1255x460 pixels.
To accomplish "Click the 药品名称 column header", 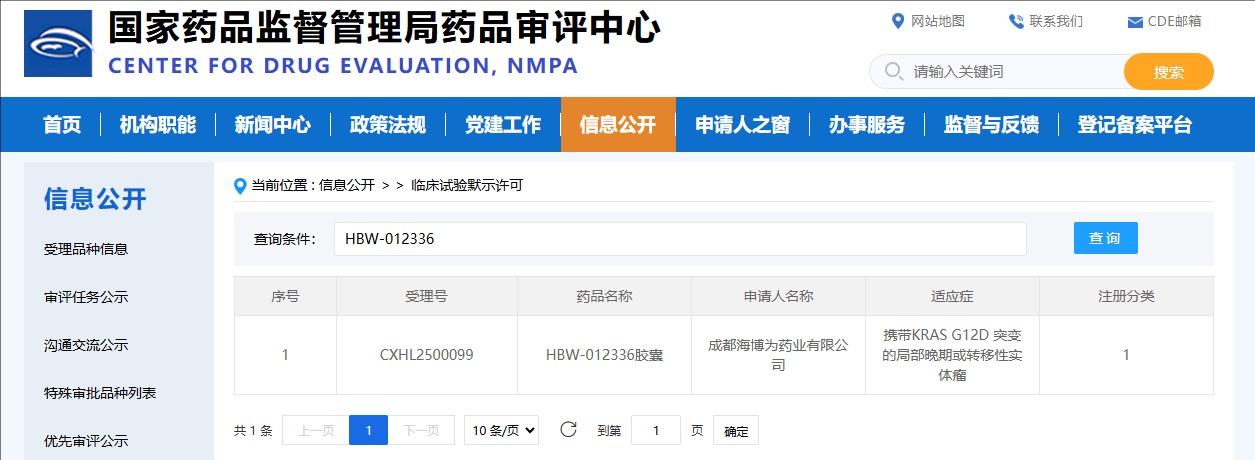I will 604,297.
